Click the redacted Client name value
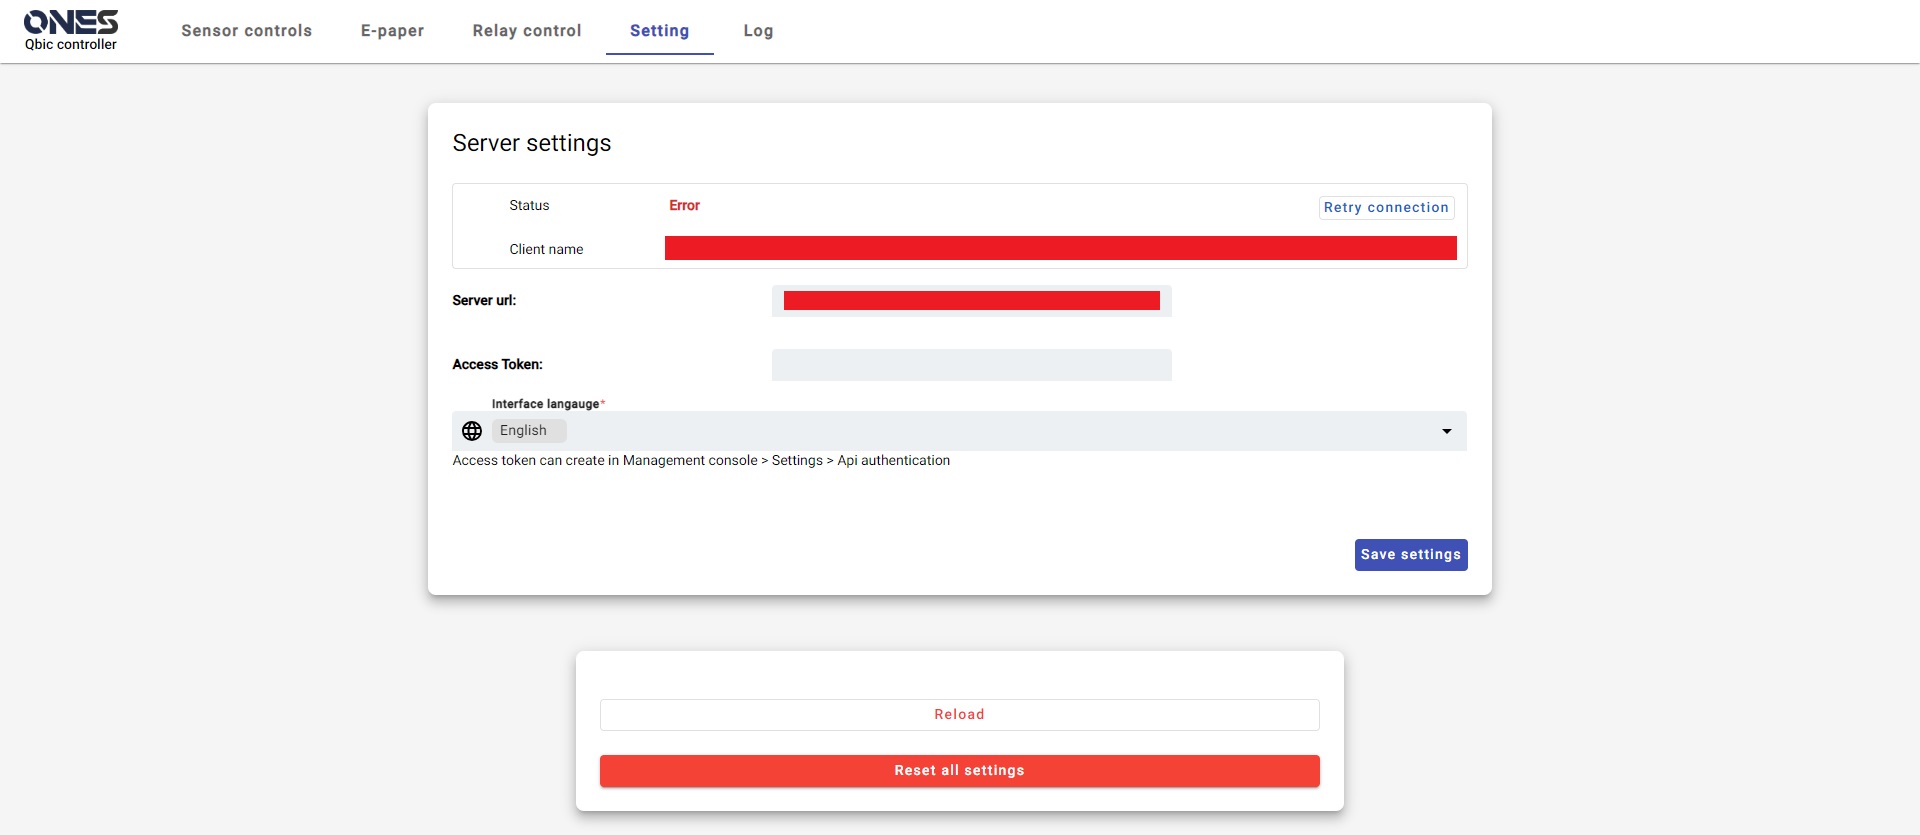Viewport: 1920px width, 835px height. 1060,248
